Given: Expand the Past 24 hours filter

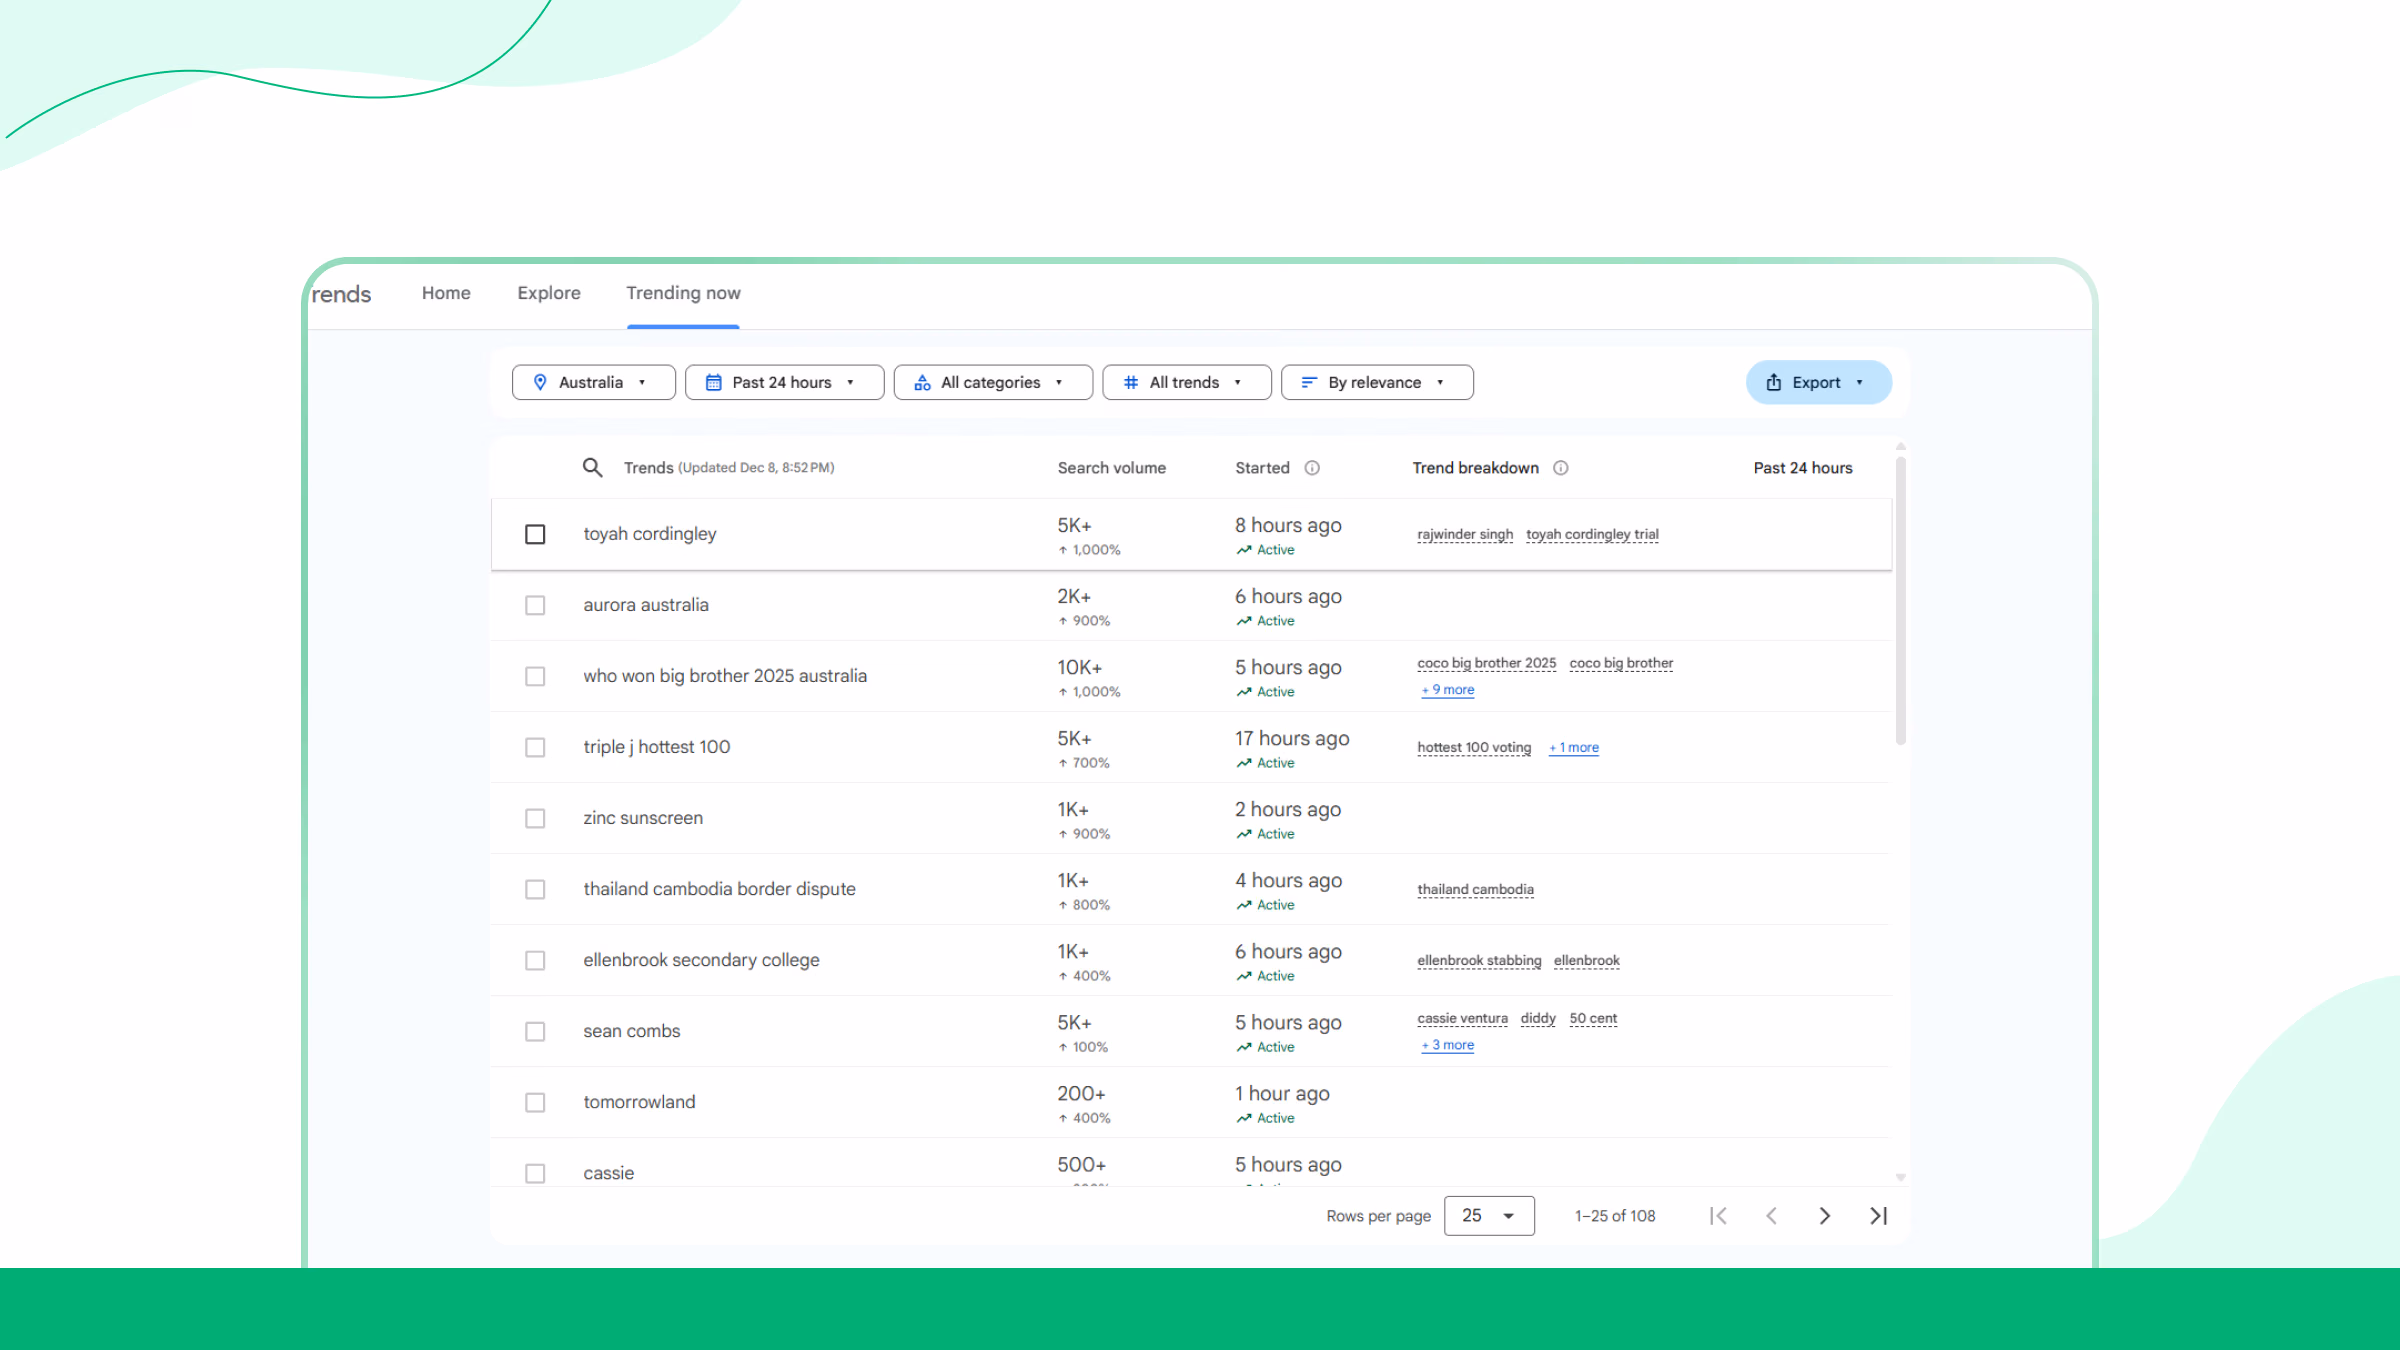Looking at the screenshot, I should [783, 382].
